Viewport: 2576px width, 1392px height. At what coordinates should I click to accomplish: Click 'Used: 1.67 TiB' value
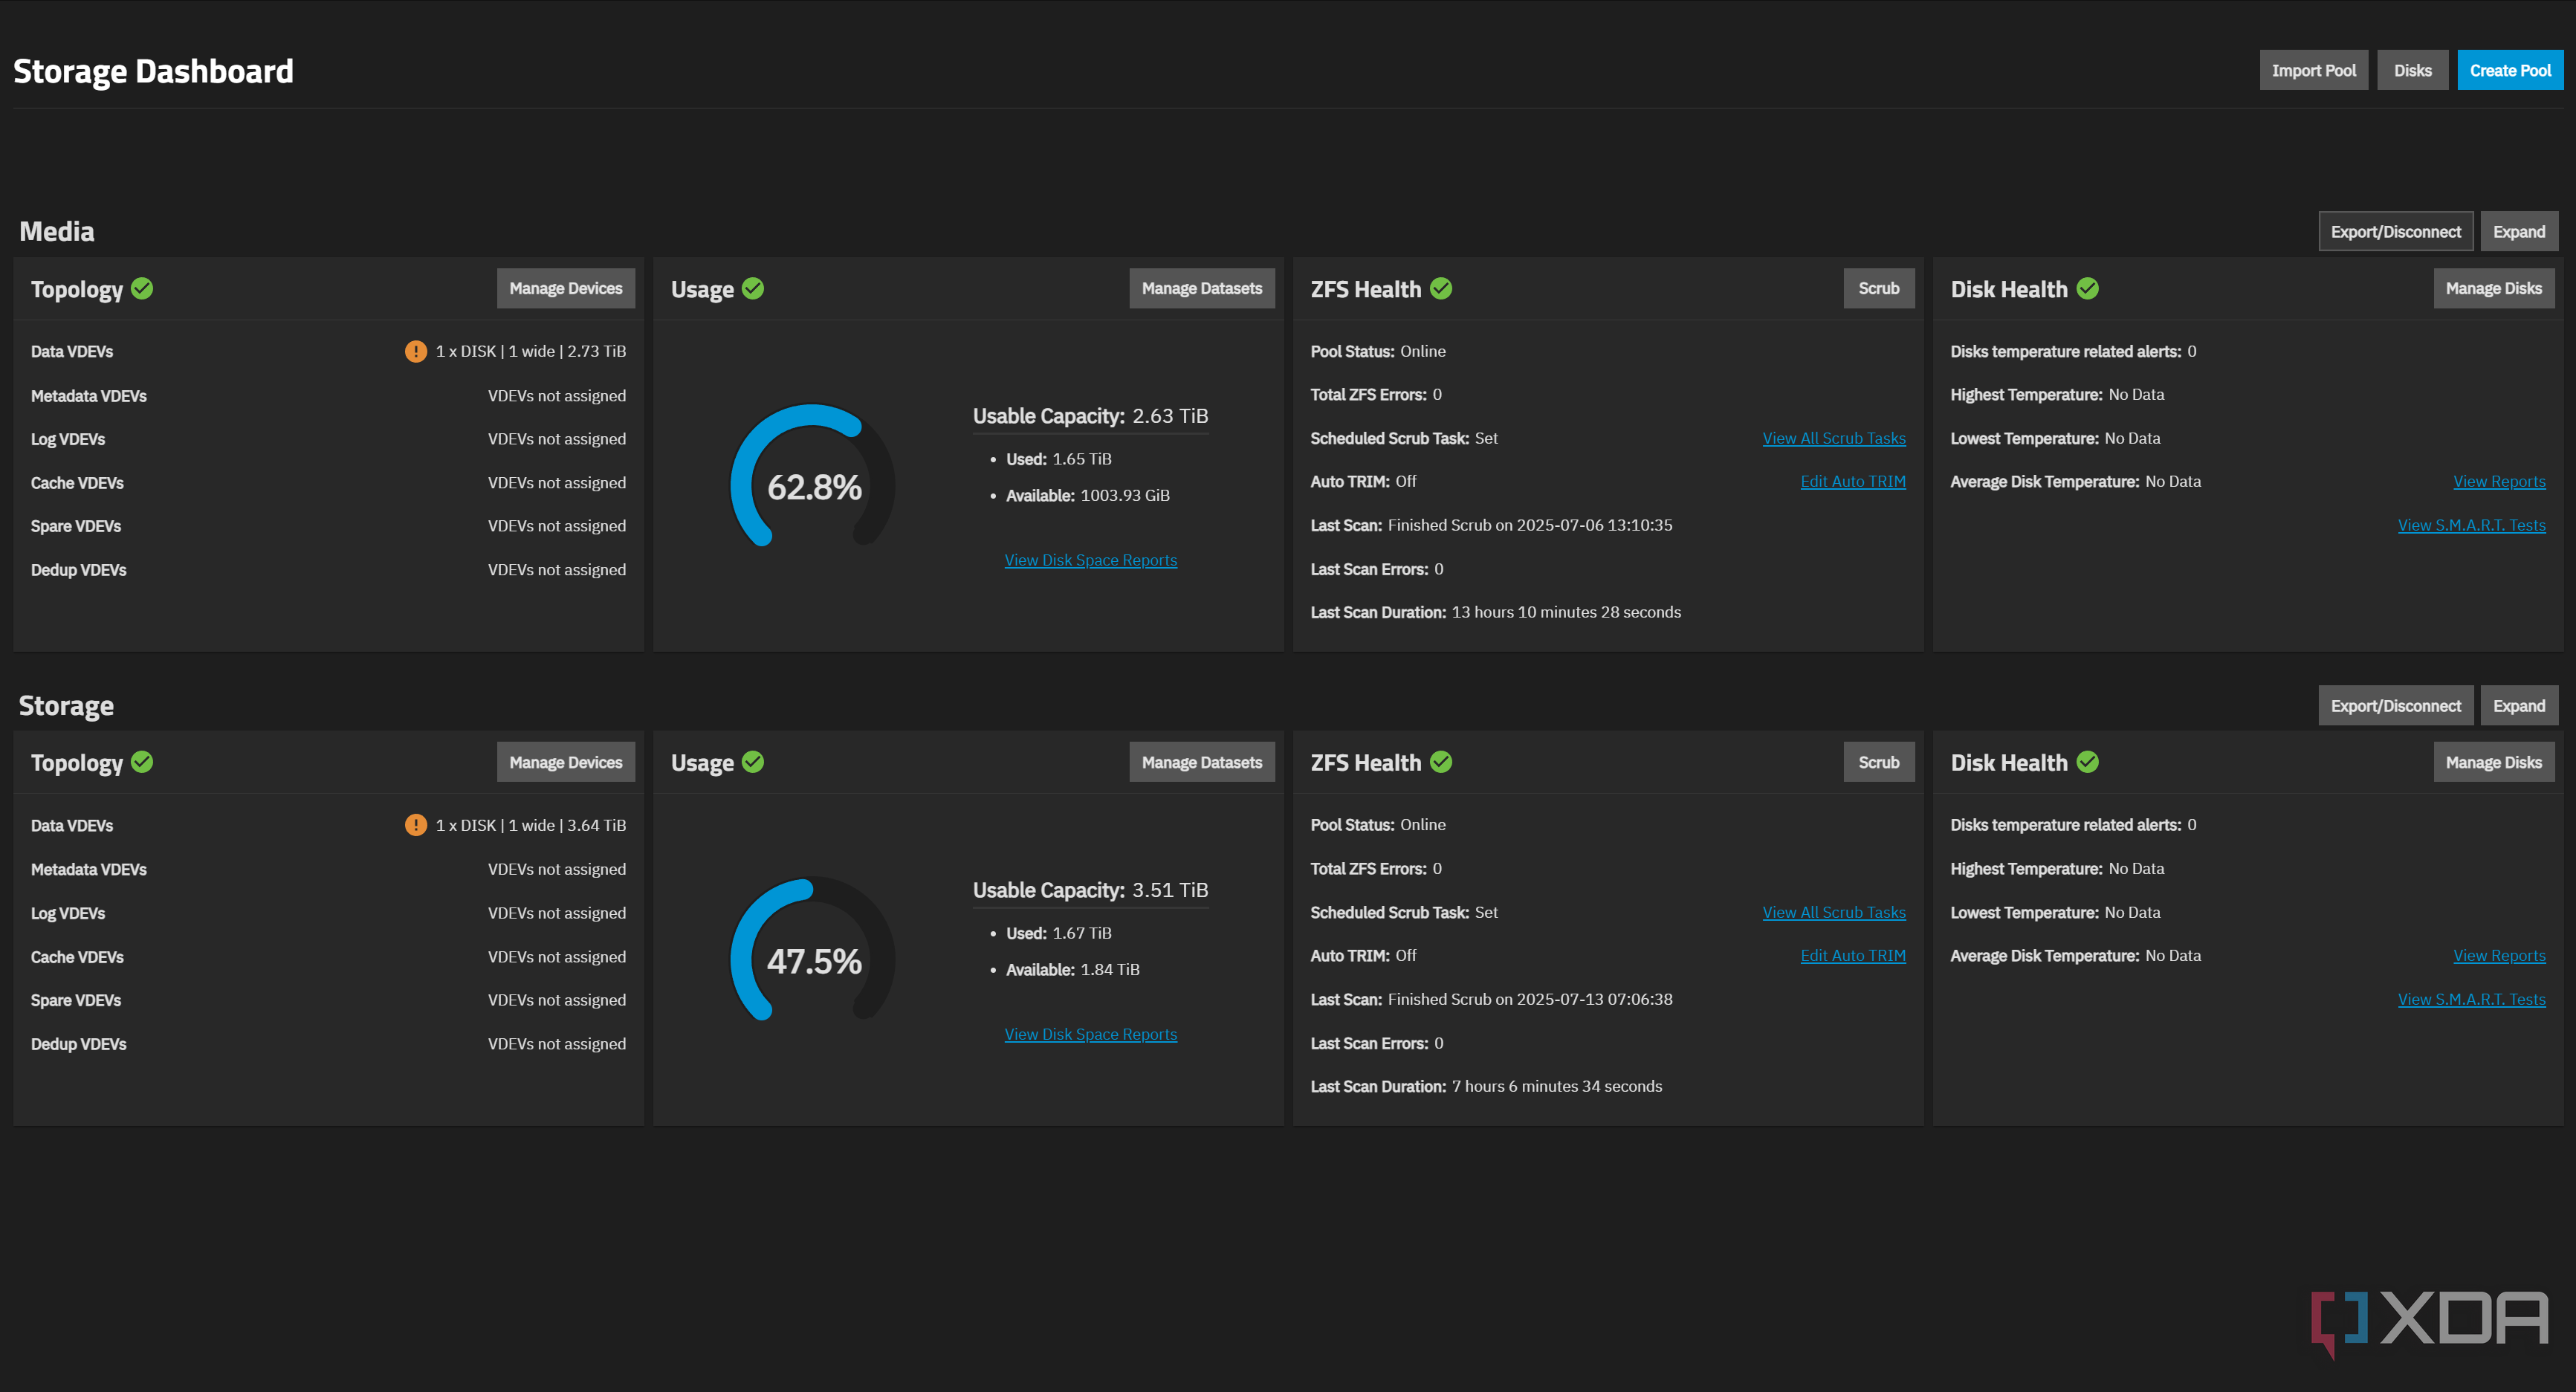click(x=1059, y=933)
